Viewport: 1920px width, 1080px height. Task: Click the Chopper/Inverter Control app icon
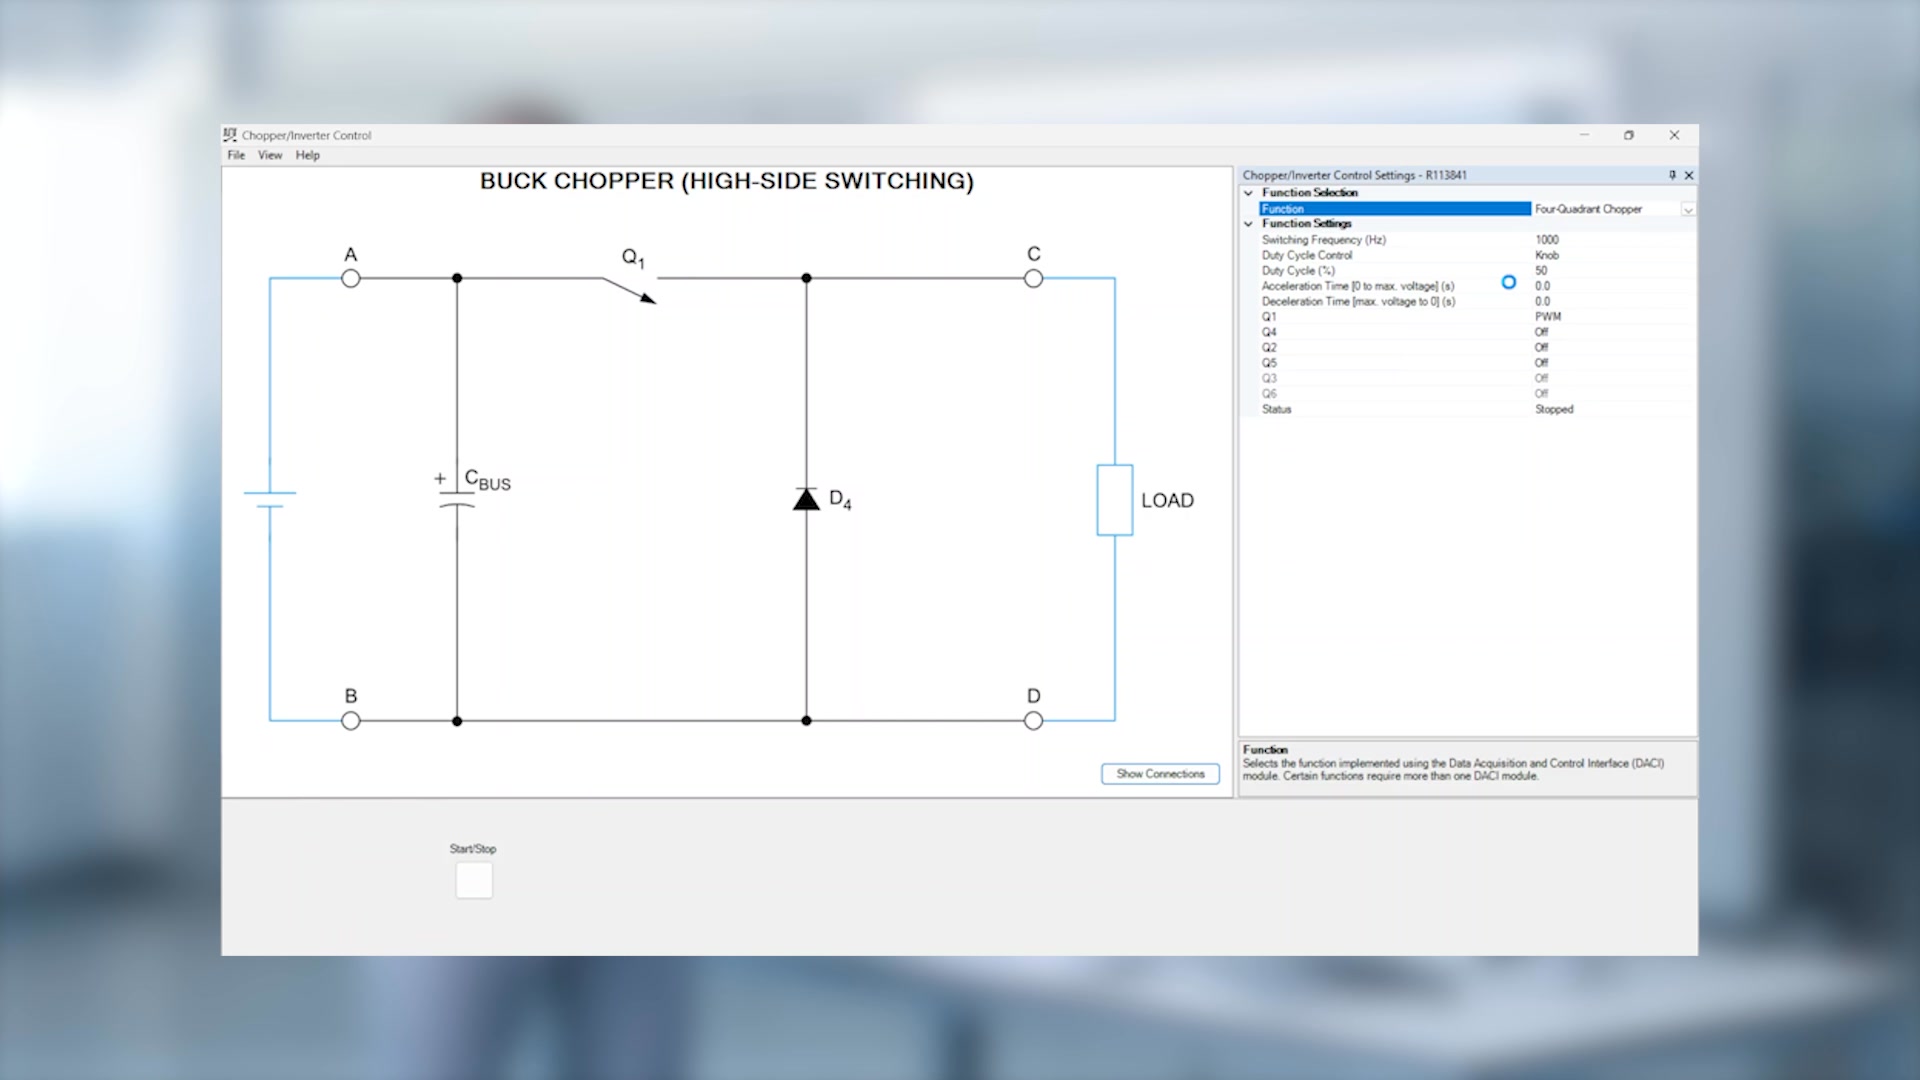click(230, 134)
